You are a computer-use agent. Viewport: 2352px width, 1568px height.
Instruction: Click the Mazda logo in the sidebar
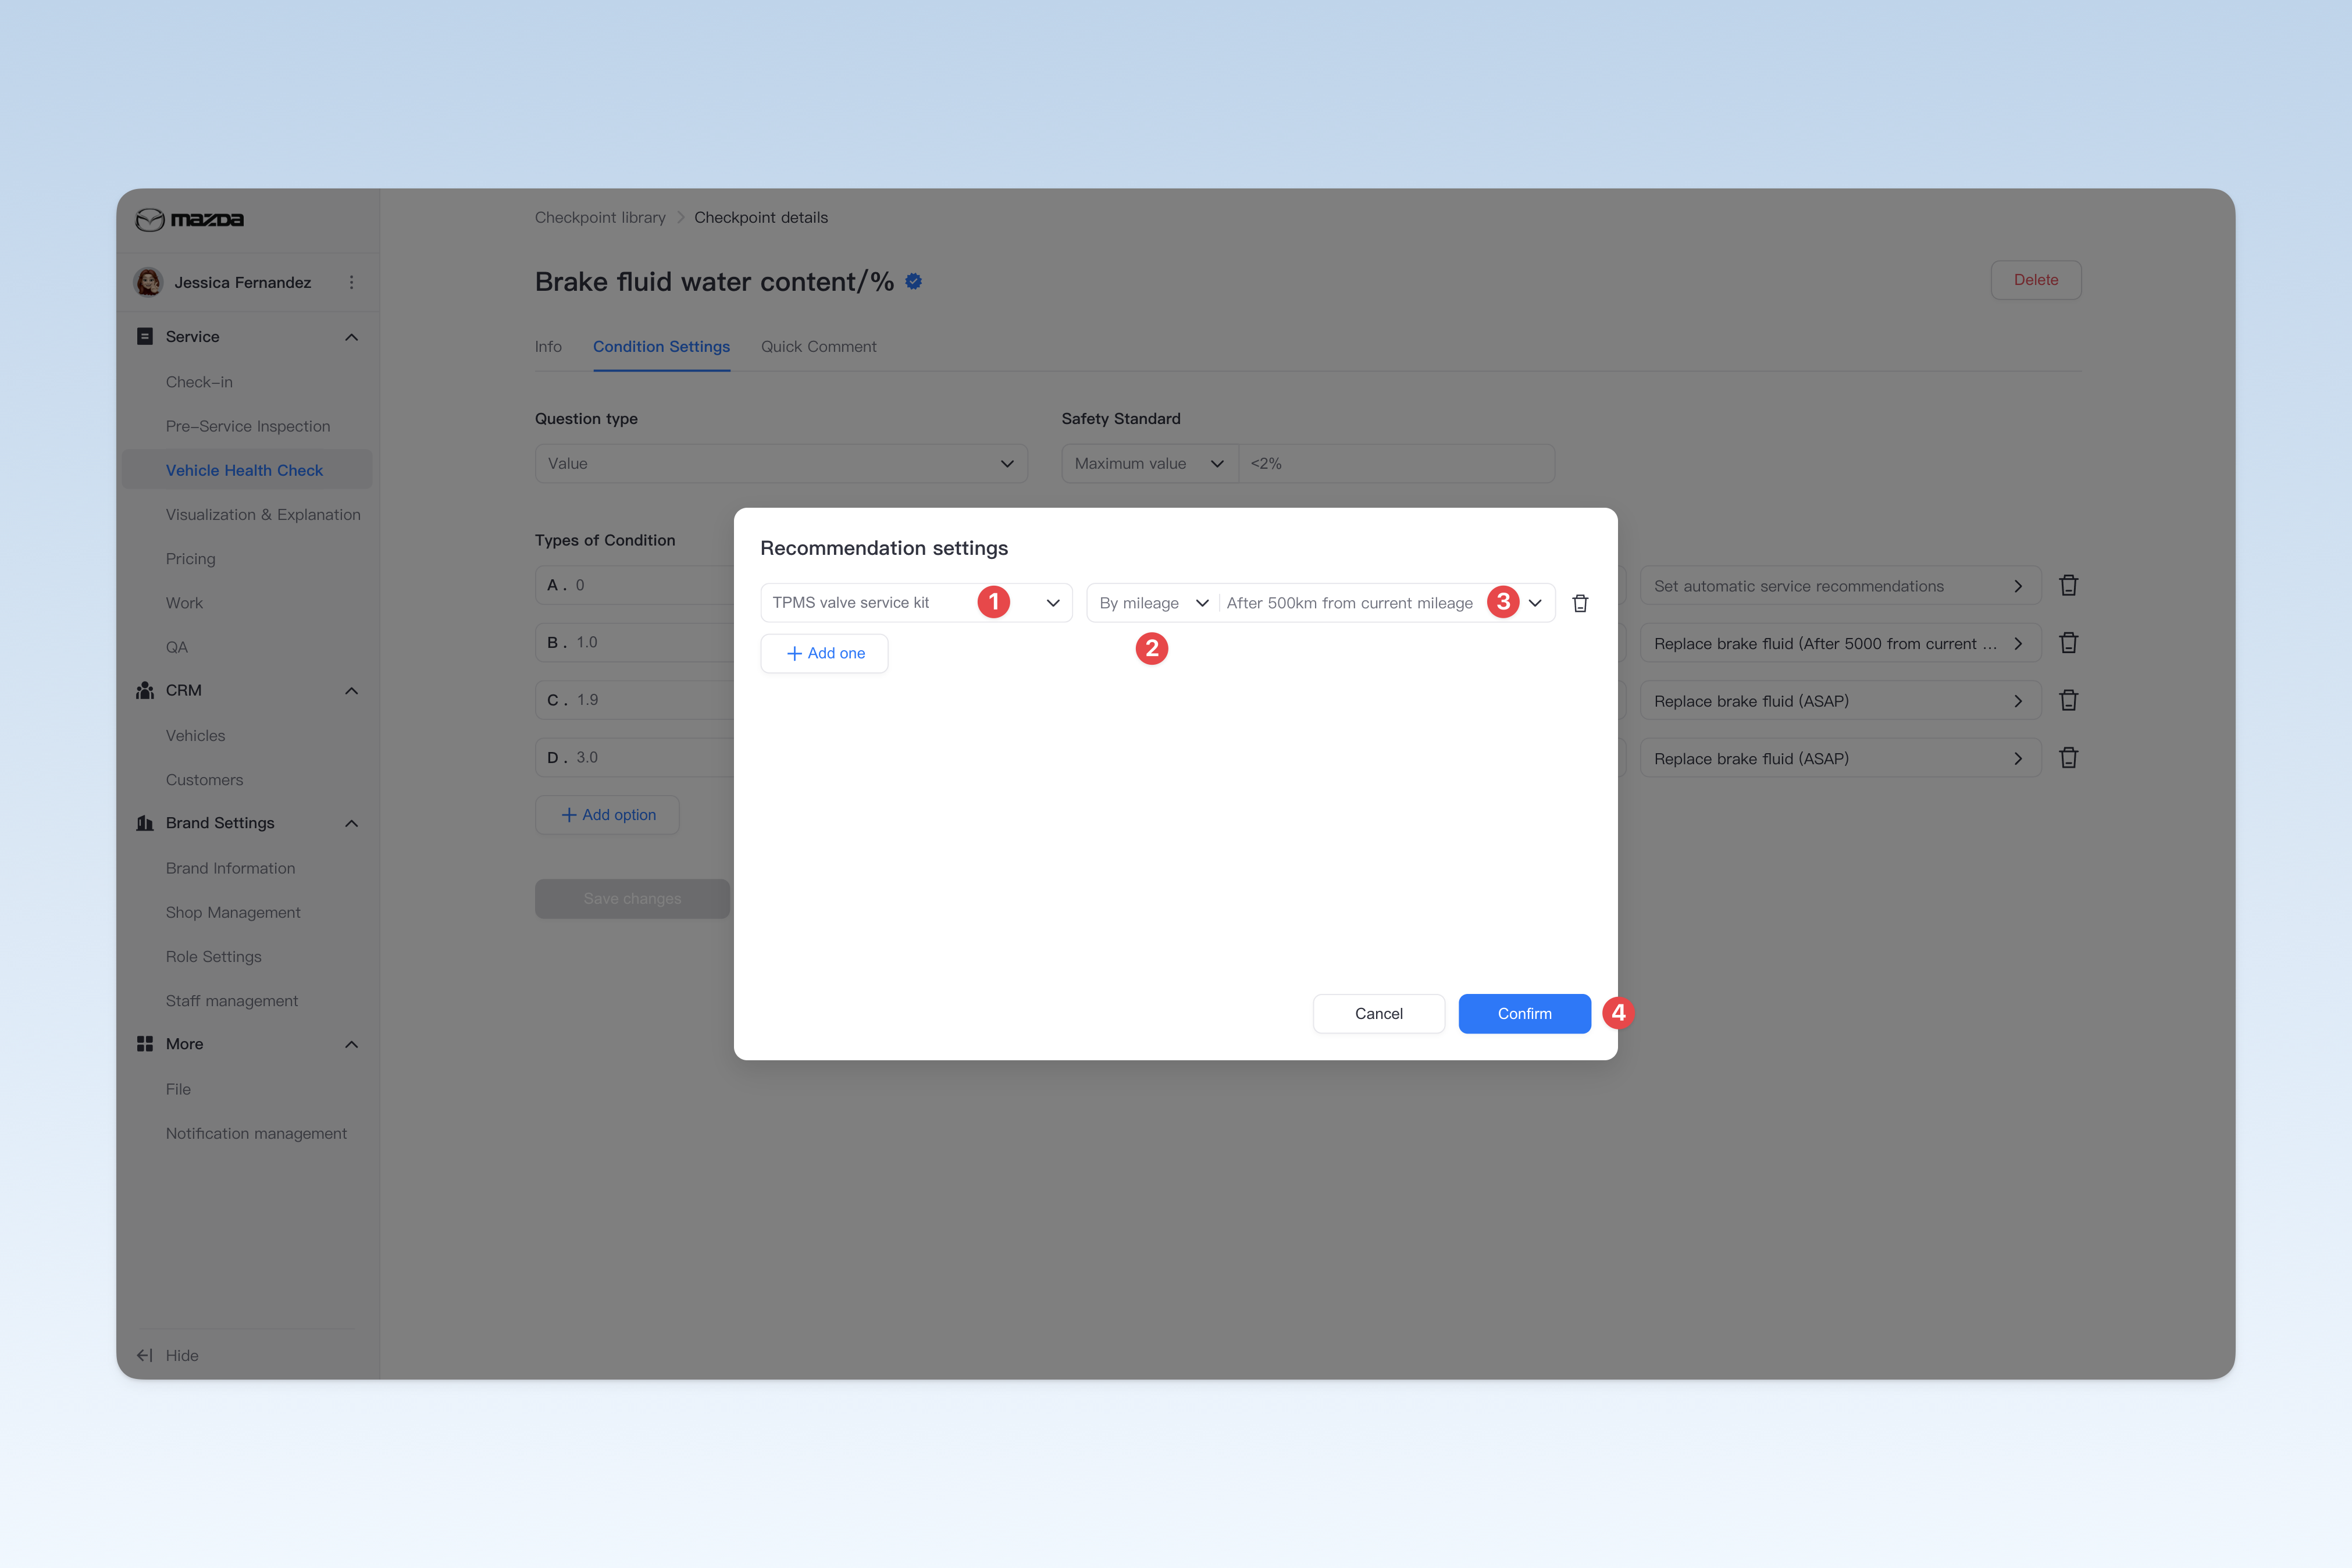tap(190, 219)
